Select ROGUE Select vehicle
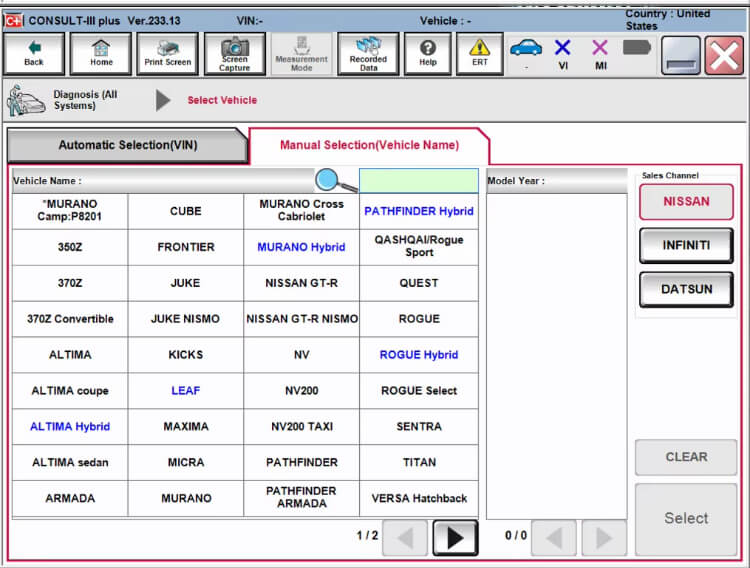750x568 pixels. [419, 391]
